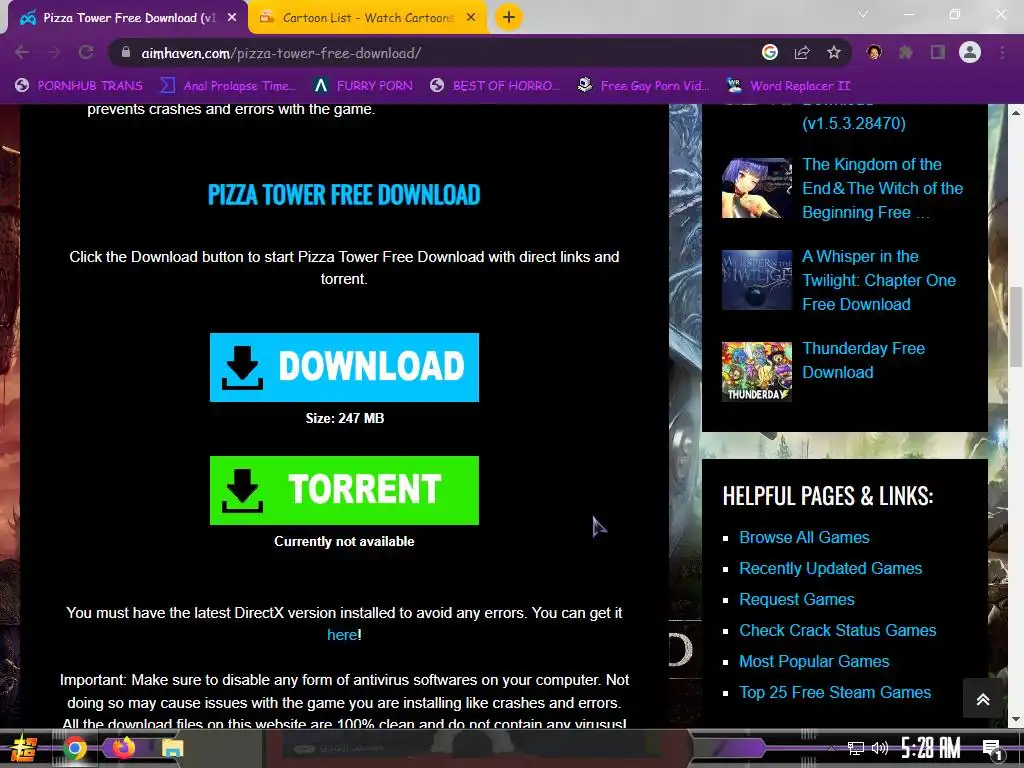Open File Explorer from the taskbar

[x=172, y=748]
